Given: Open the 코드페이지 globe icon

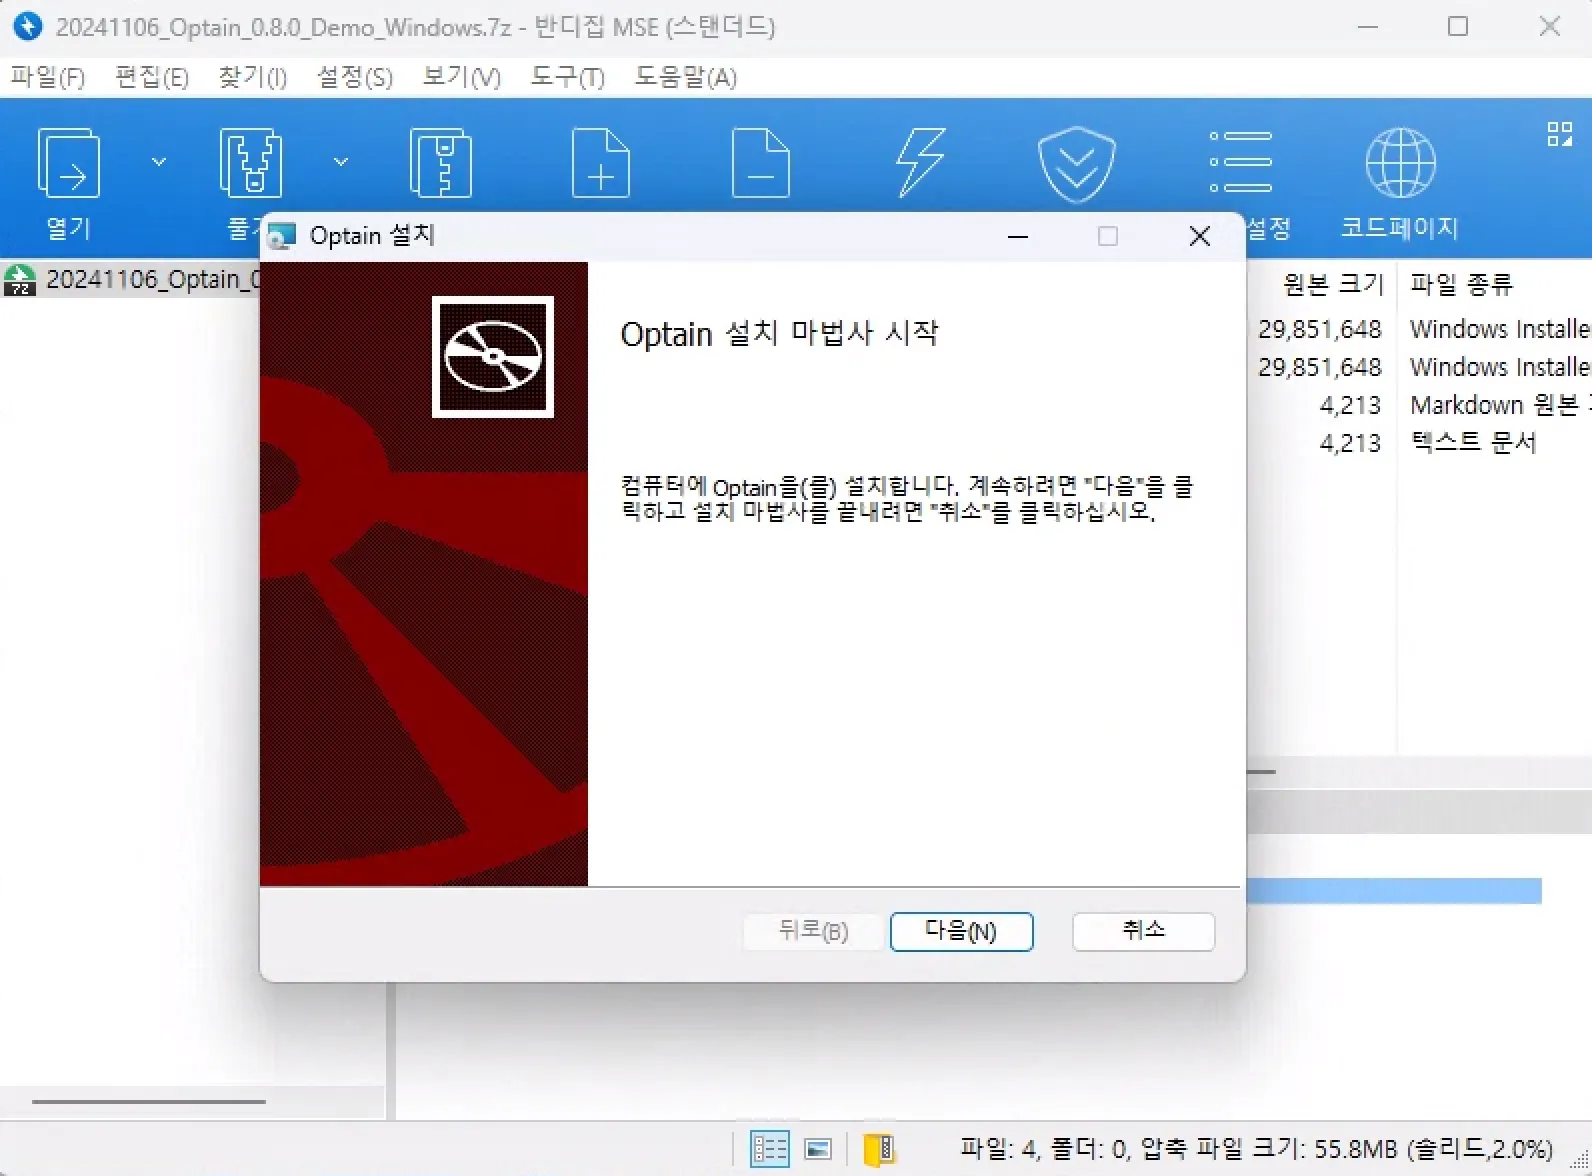Looking at the screenshot, I should tap(1400, 164).
